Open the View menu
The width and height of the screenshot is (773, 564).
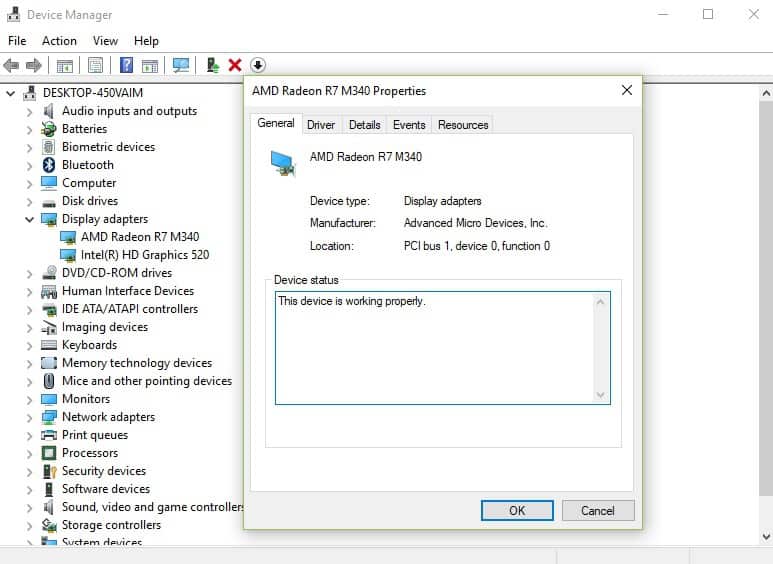coord(105,41)
